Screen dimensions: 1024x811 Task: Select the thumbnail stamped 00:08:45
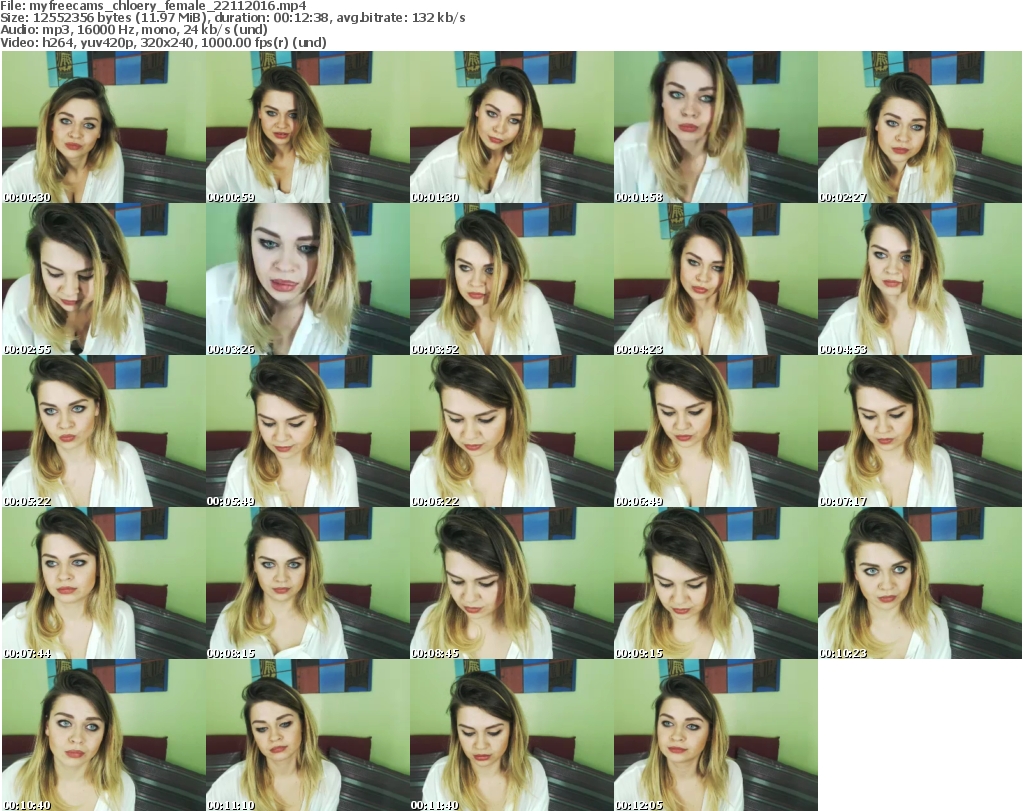click(511, 583)
